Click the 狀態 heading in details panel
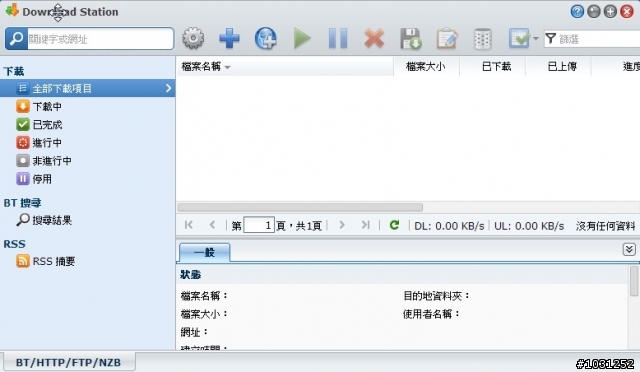Viewport: 640px width, 372px height. click(x=191, y=274)
